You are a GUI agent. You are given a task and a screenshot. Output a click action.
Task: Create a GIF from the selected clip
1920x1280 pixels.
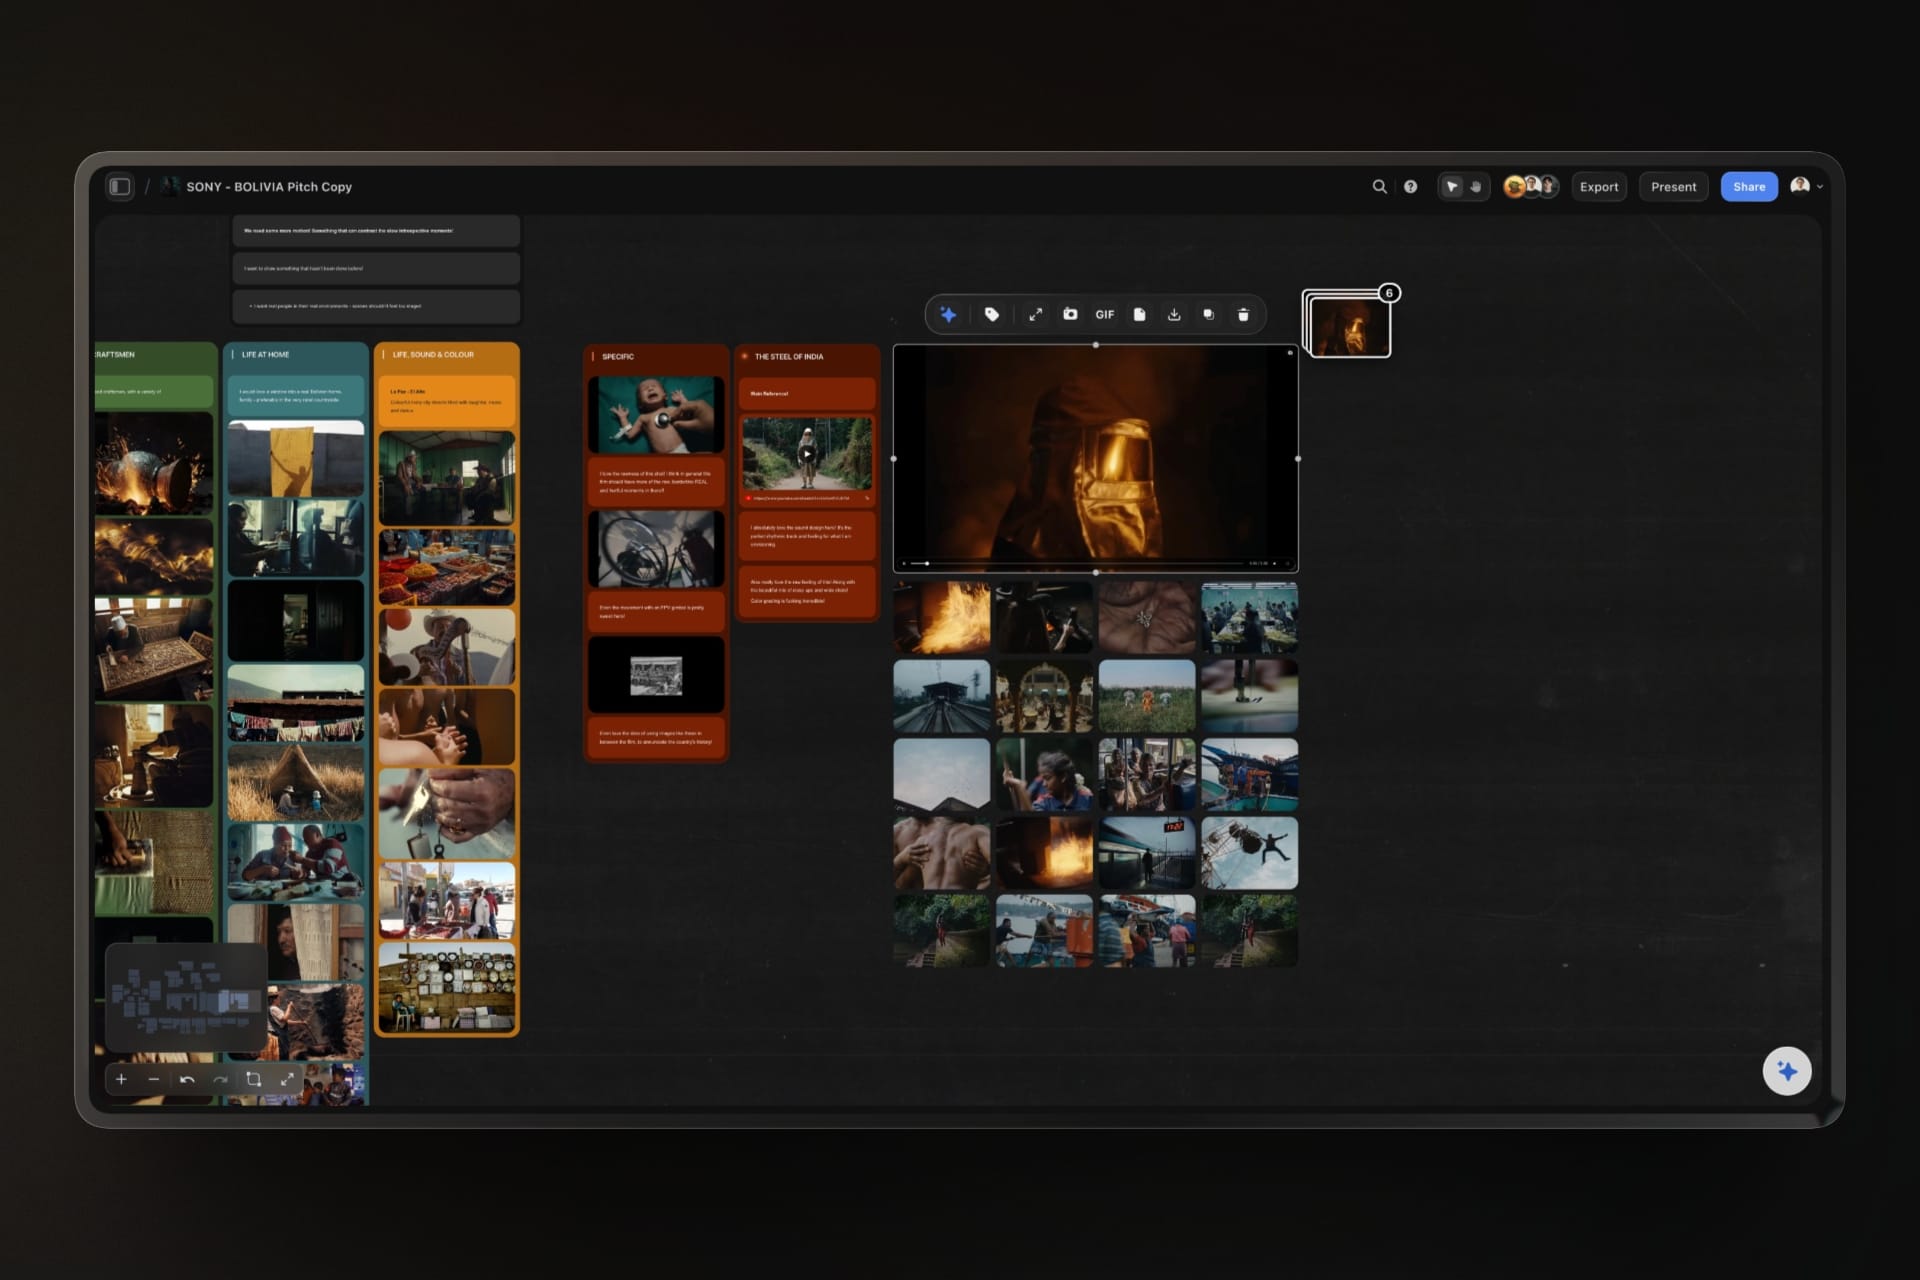pos(1104,315)
